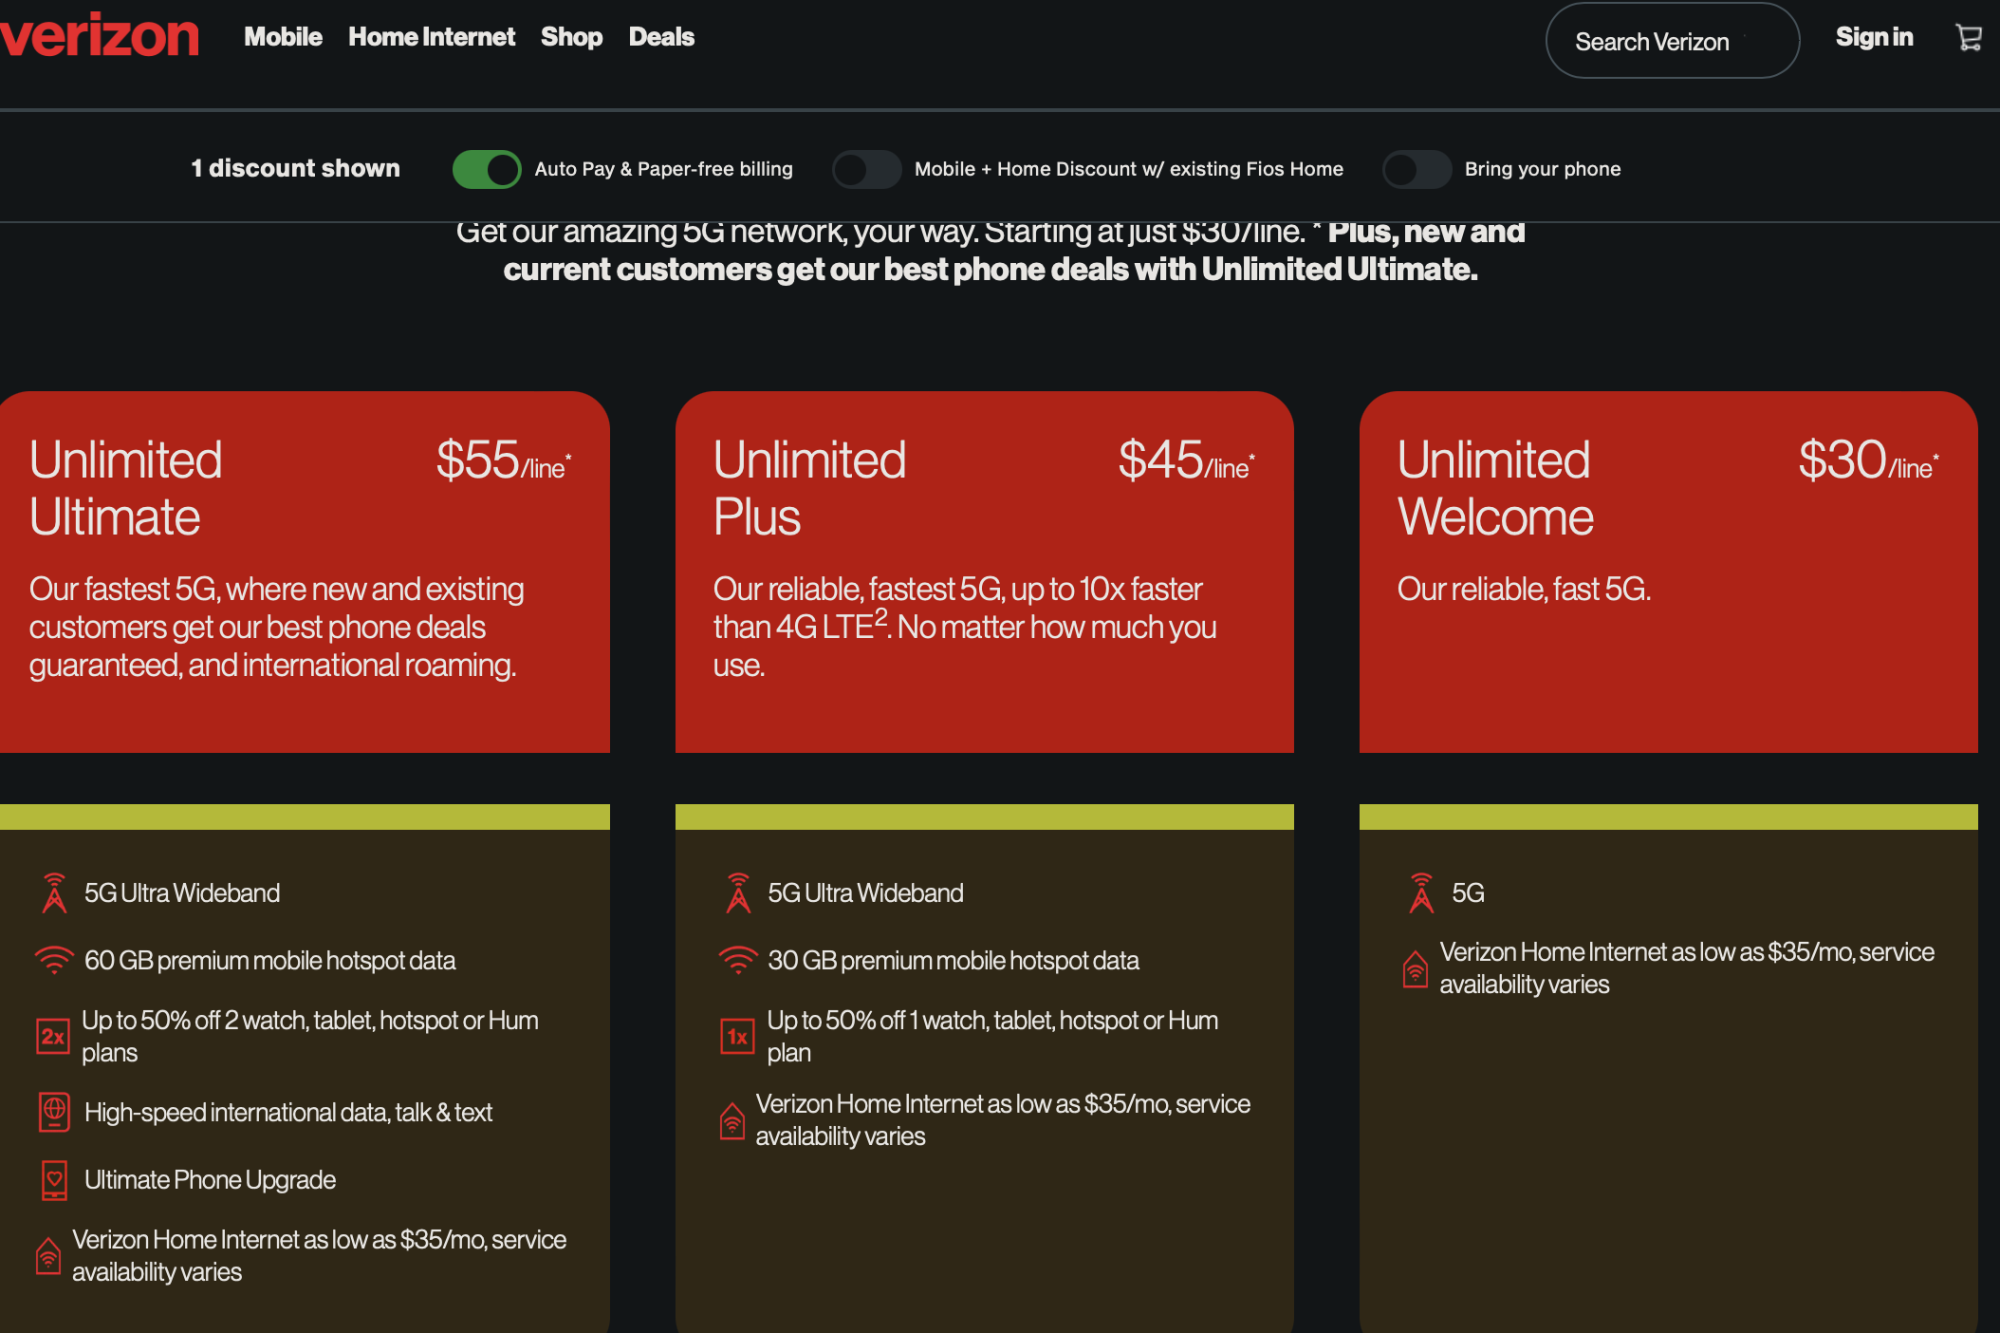2000x1333 pixels.
Task: Disable the Auto Pay & Paper-free billing toggle
Action: point(487,169)
